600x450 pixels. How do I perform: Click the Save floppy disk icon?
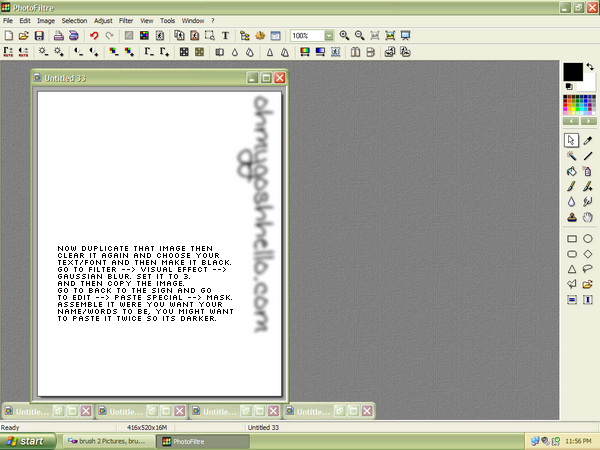(39, 36)
